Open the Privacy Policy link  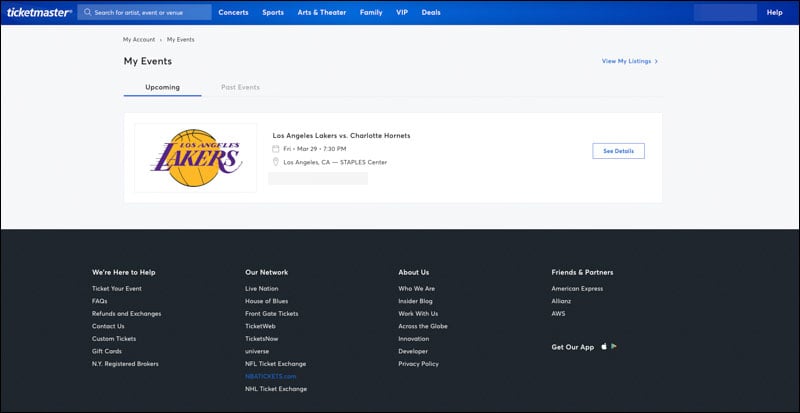(418, 364)
